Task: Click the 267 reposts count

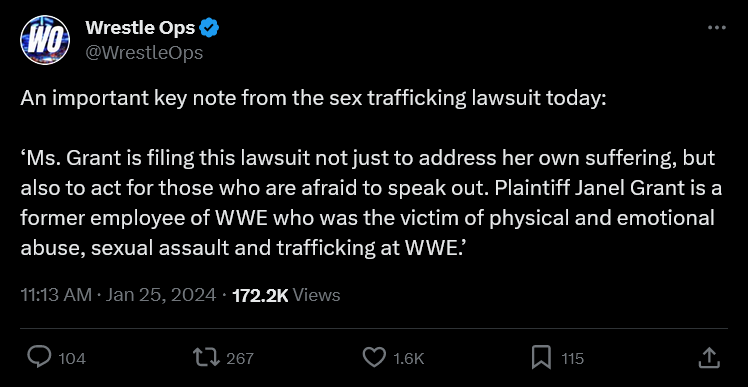Action: pos(240,359)
